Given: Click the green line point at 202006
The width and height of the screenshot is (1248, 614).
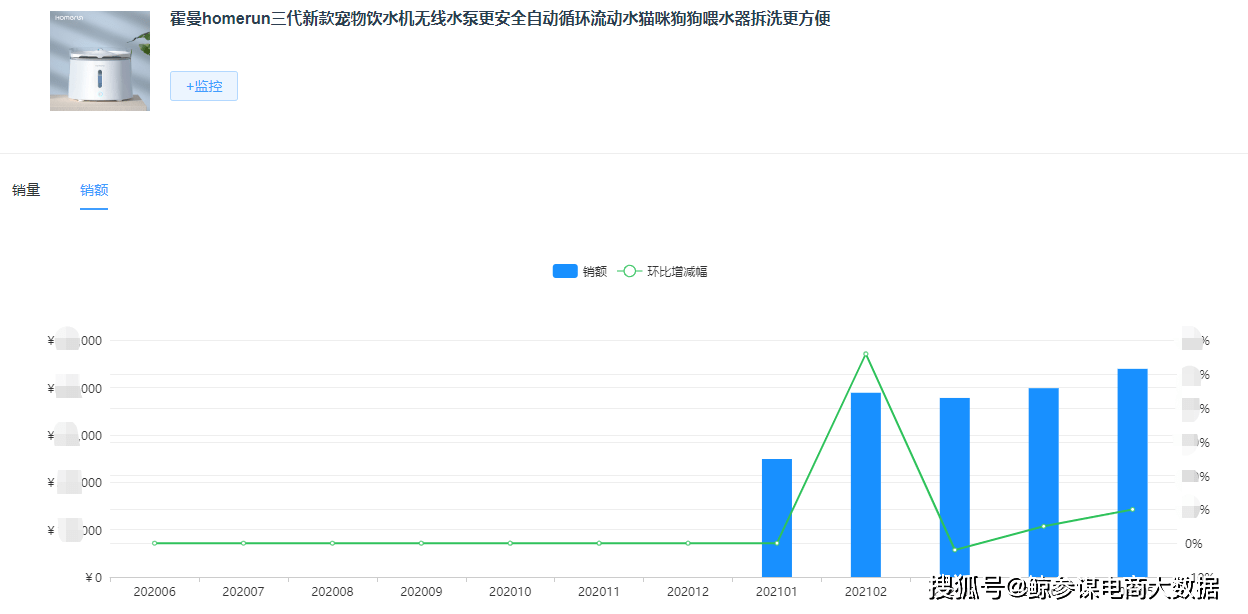Looking at the screenshot, I should [x=155, y=543].
